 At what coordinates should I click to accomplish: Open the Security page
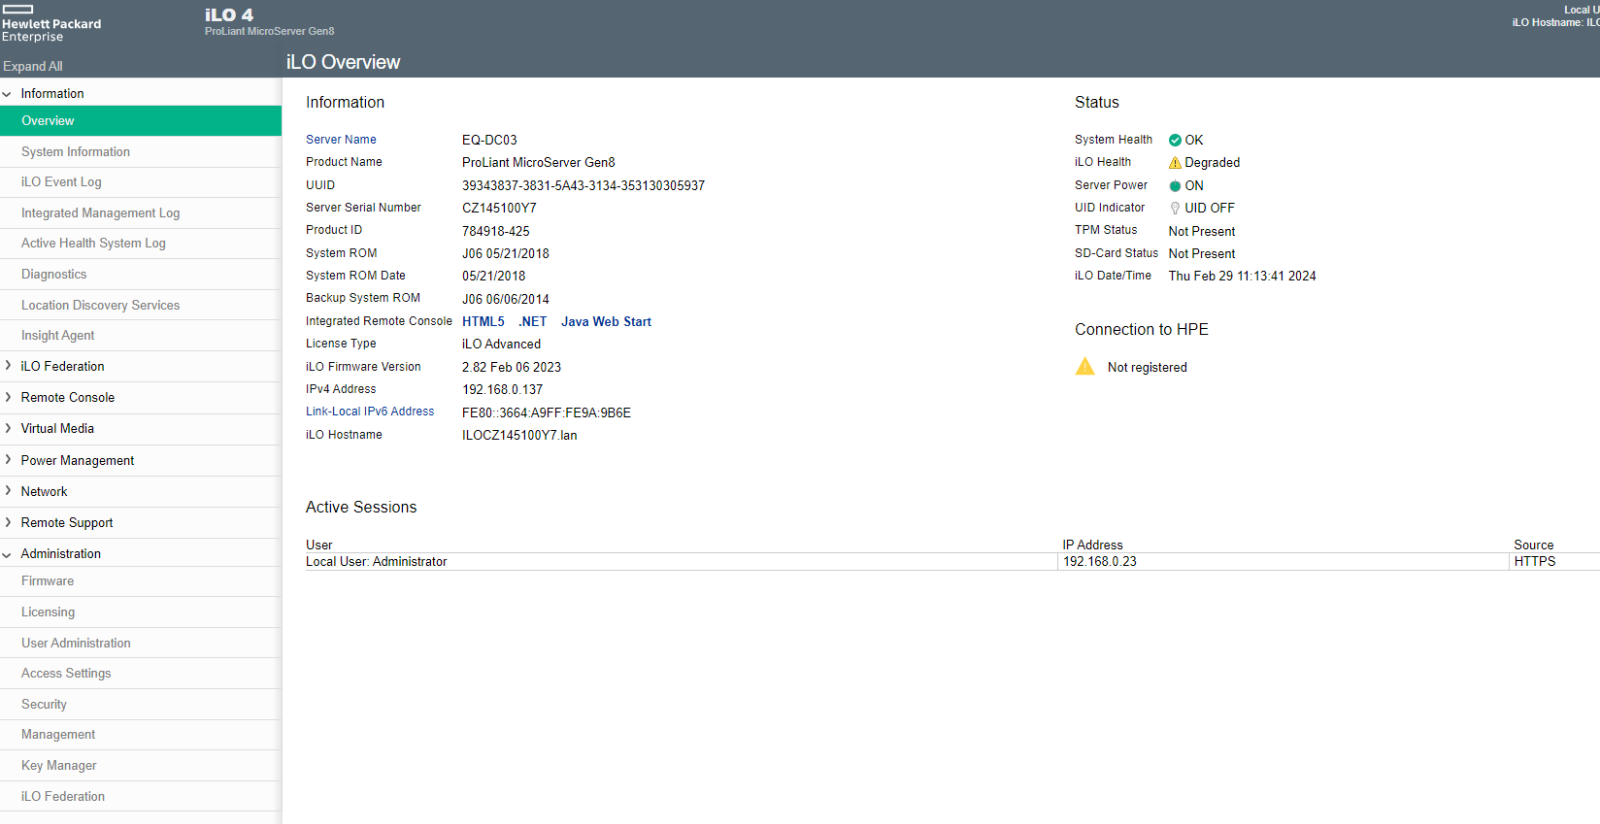click(x=140, y=704)
